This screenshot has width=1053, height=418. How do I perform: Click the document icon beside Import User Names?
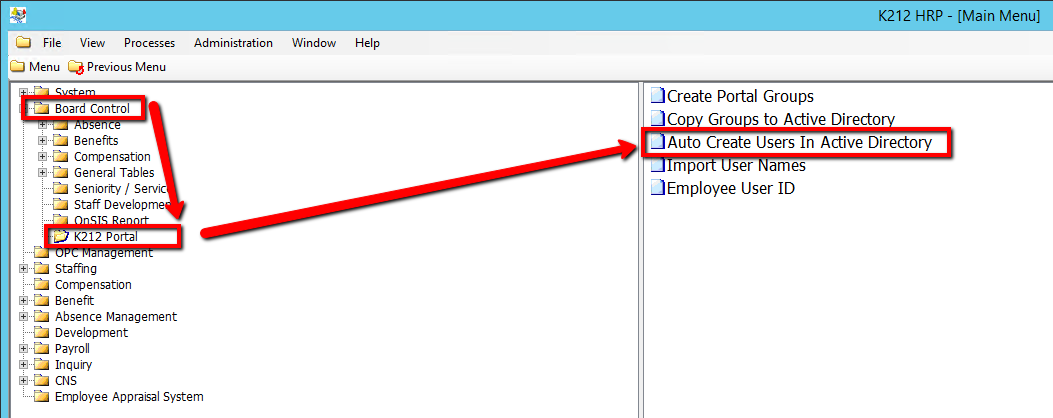[657, 165]
